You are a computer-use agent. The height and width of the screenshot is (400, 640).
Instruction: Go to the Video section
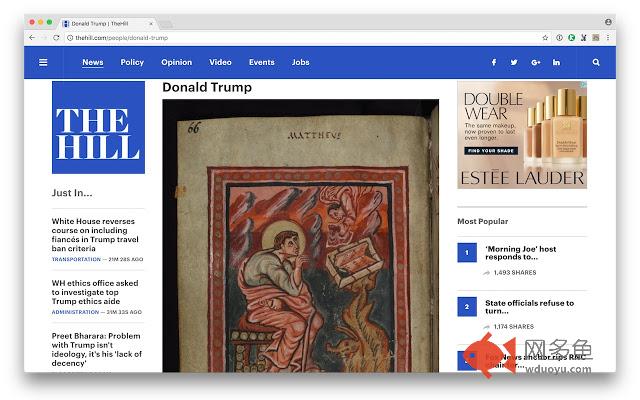pyautogui.click(x=220, y=62)
